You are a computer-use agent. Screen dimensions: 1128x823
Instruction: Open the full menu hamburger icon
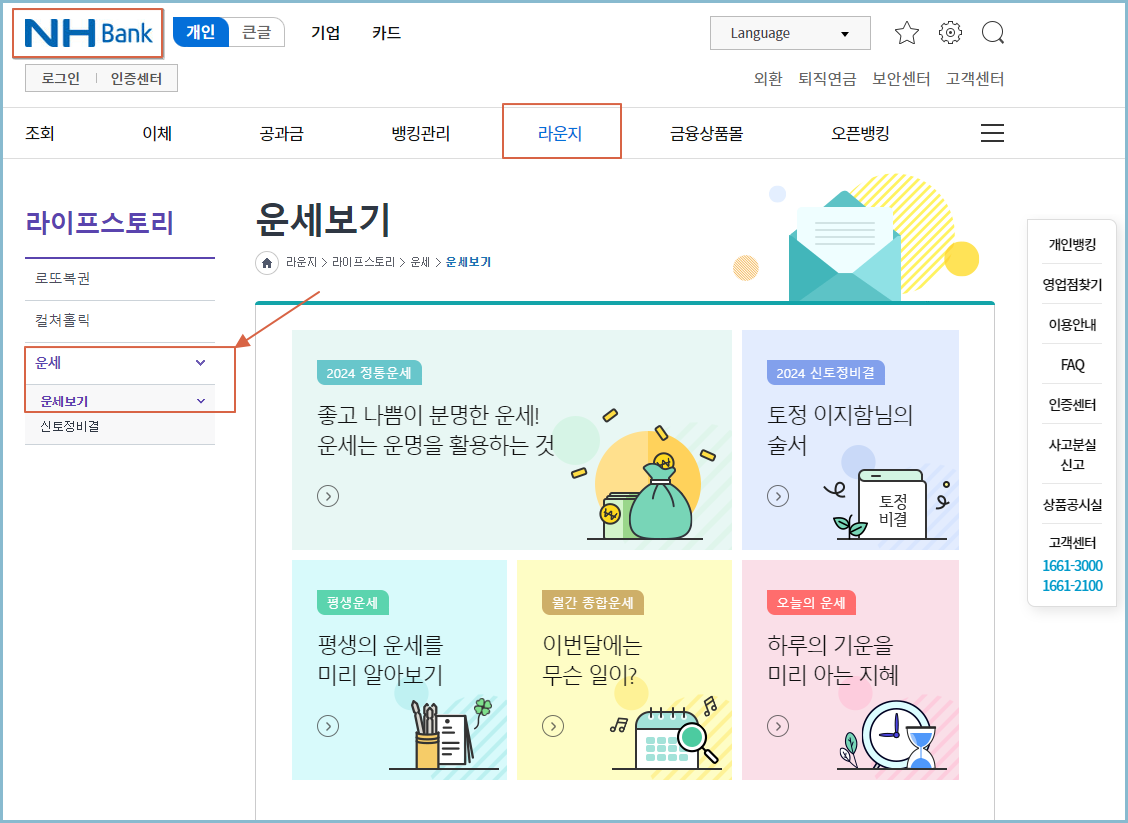(992, 132)
